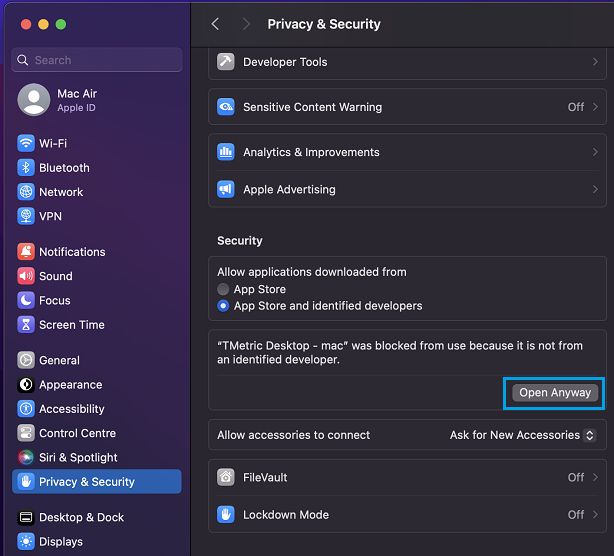Click the Siri & Spotlight icon

click(26, 457)
